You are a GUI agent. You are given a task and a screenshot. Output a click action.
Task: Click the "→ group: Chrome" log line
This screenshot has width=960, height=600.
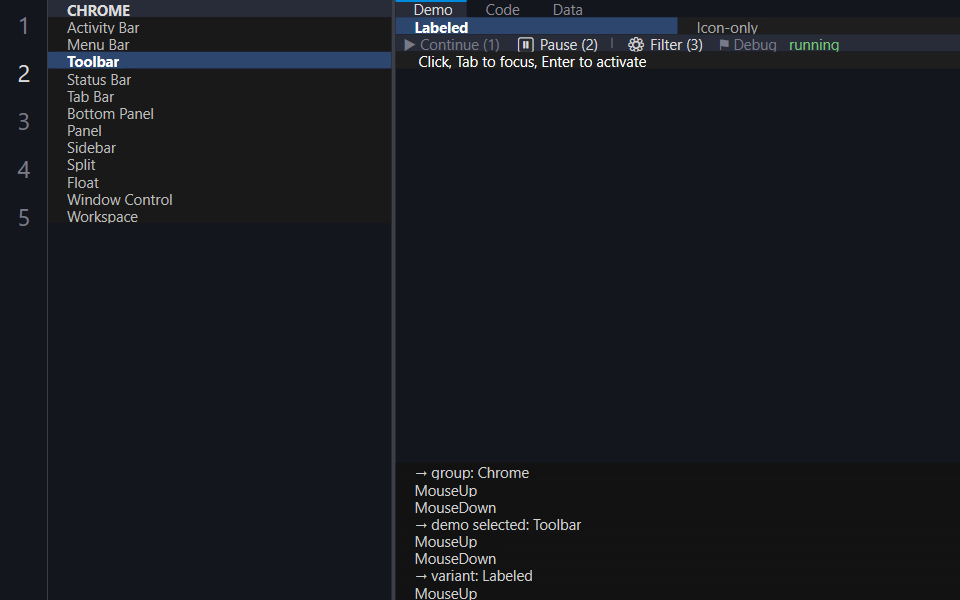click(471, 473)
